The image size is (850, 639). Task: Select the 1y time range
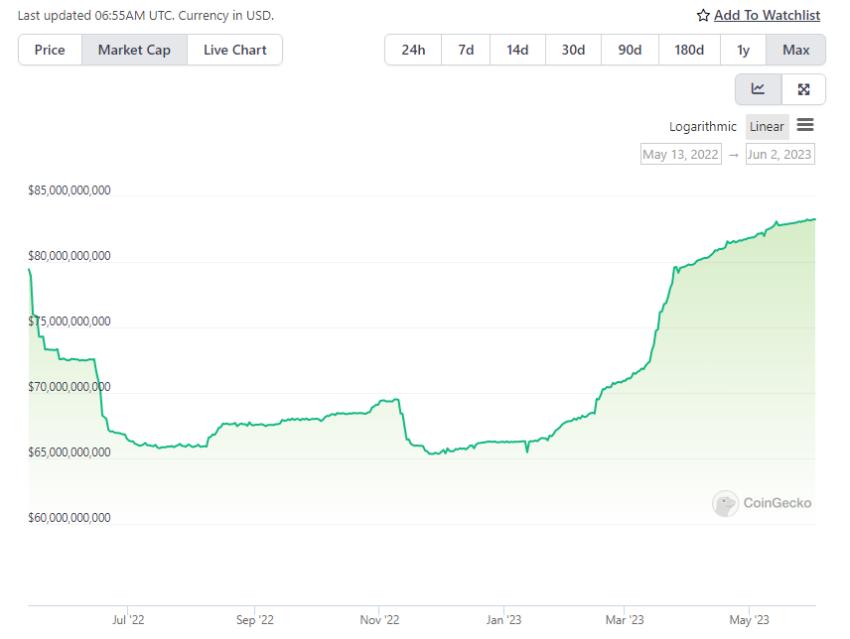coord(743,50)
